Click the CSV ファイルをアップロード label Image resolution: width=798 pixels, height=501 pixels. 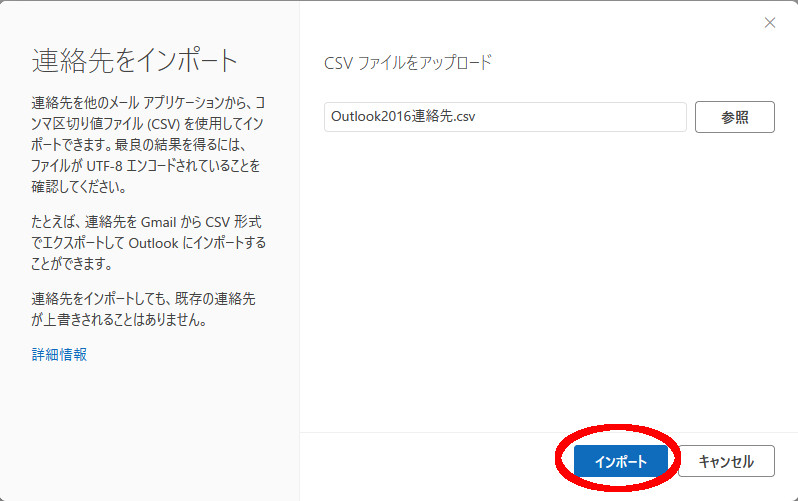click(408, 62)
